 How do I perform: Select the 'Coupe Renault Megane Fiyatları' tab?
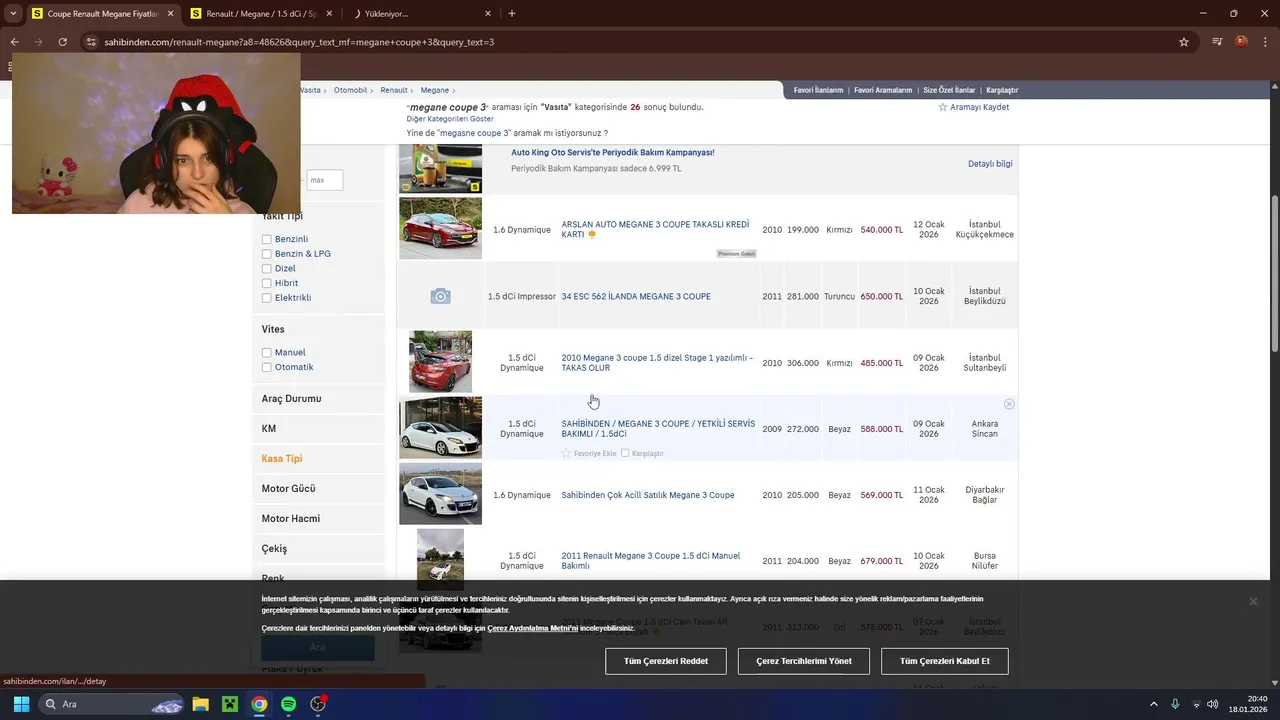pos(102,14)
